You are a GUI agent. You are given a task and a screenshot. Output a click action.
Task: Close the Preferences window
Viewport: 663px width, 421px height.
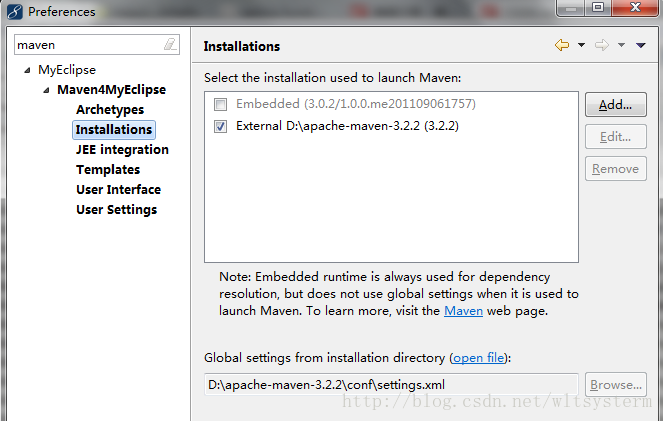[x=635, y=8]
